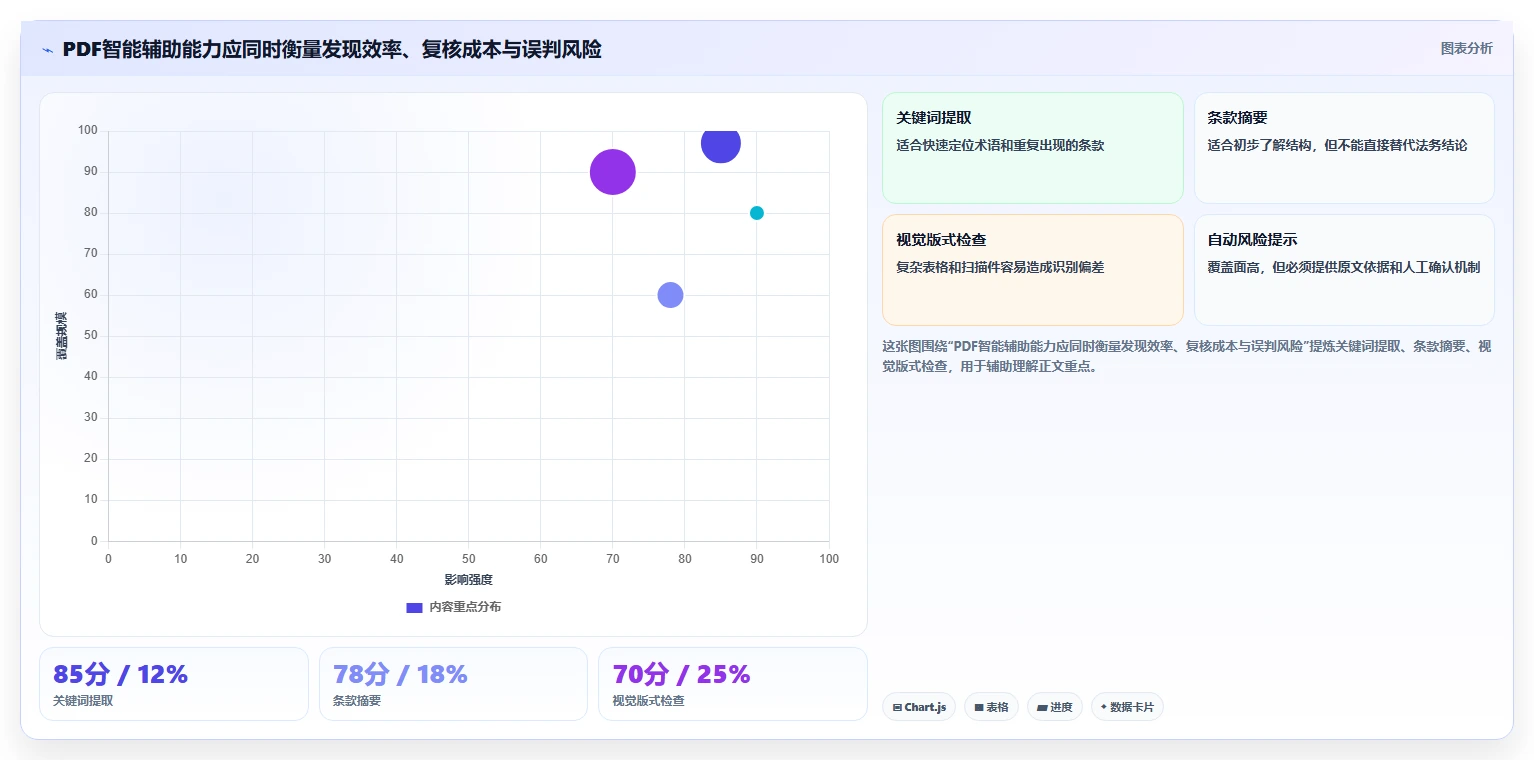The image size is (1534, 760).
Task: Click the text 适合快速定位术语和重复出现的条款
Action: click(x=1000, y=146)
